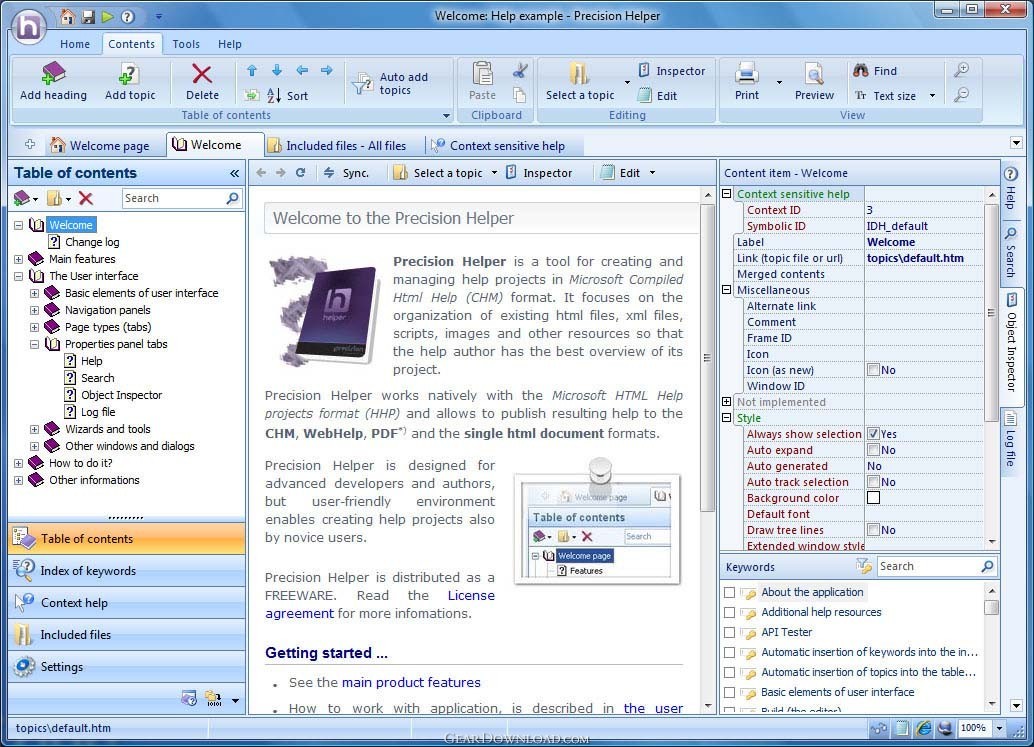Screen dimensions: 1034x747
Task: Open the Text size dropdown arrow
Action: pos(932,96)
